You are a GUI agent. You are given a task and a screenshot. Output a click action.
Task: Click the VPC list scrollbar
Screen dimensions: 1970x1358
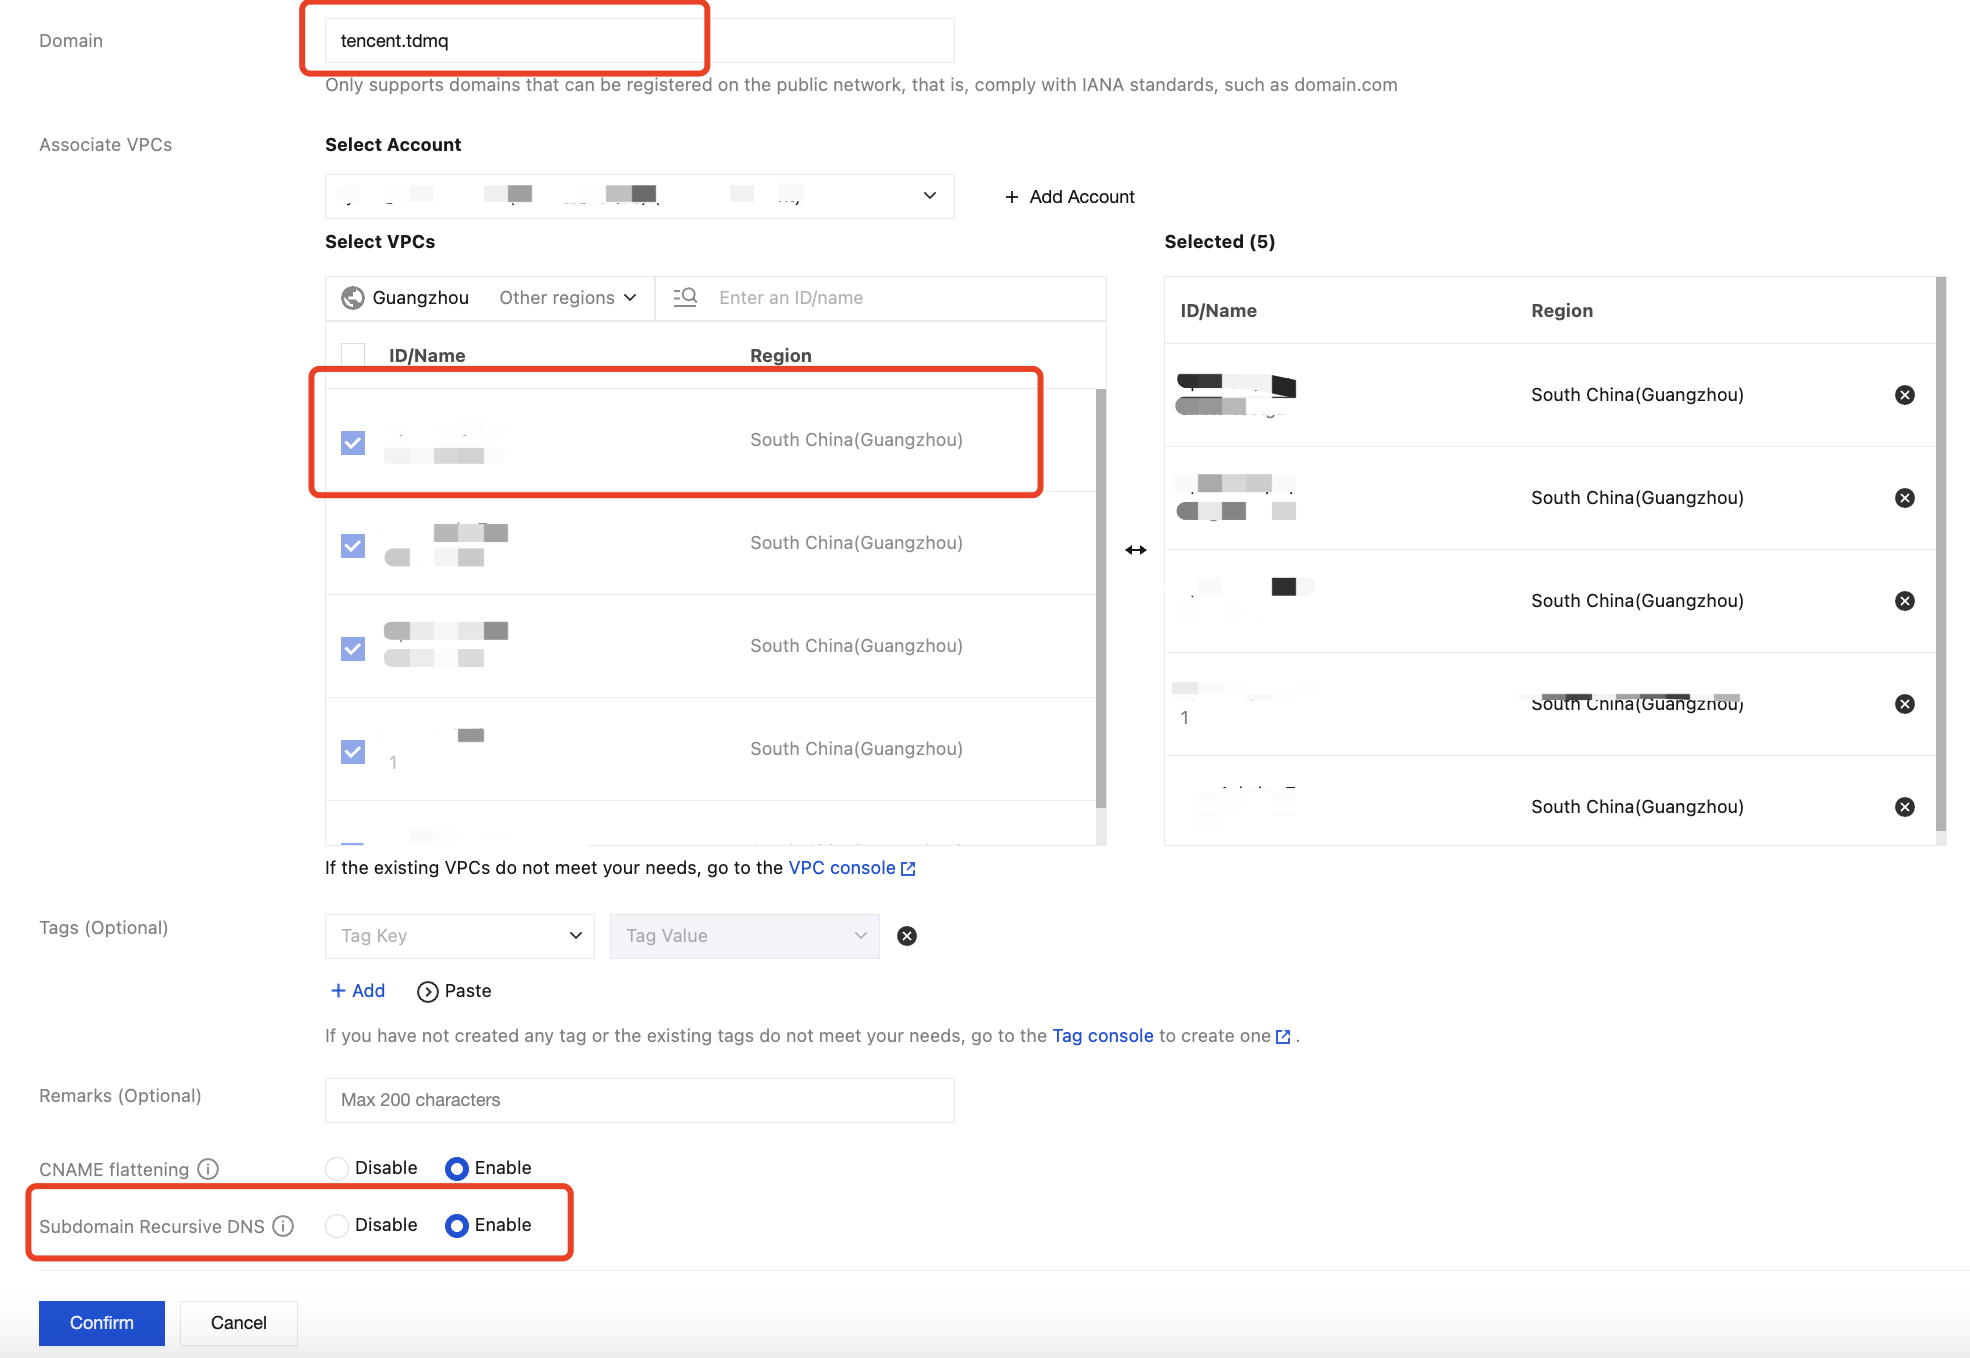1100,600
